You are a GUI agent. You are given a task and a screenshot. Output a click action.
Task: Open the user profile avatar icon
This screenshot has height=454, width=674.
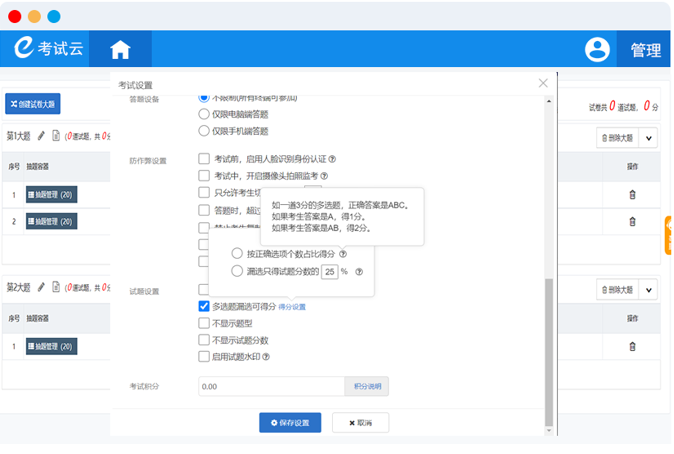(597, 49)
